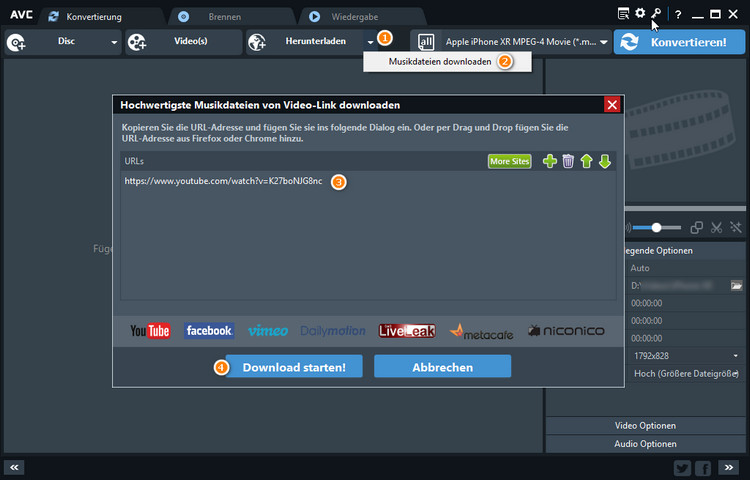Screen dimensions: 750x480
Task: Click the URLs list empty input area header
Action: (134, 161)
